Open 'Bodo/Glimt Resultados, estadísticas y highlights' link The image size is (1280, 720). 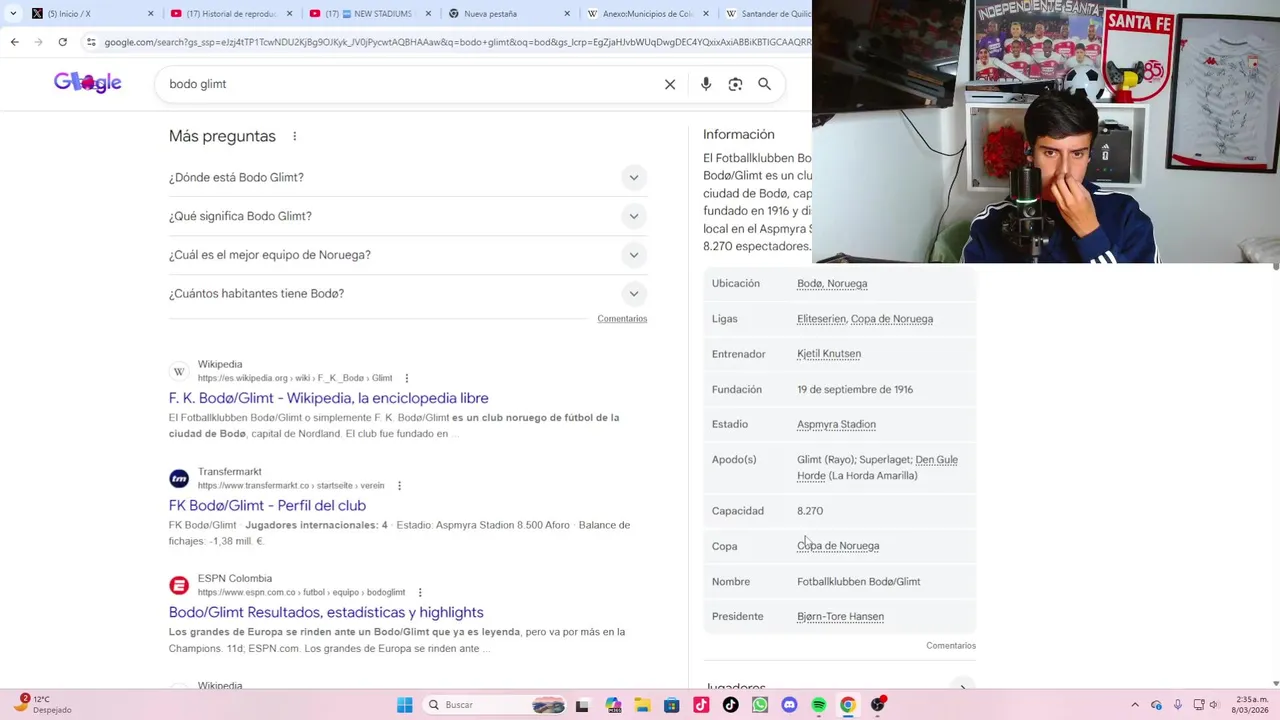pyautogui.click(x=326, y=612)
